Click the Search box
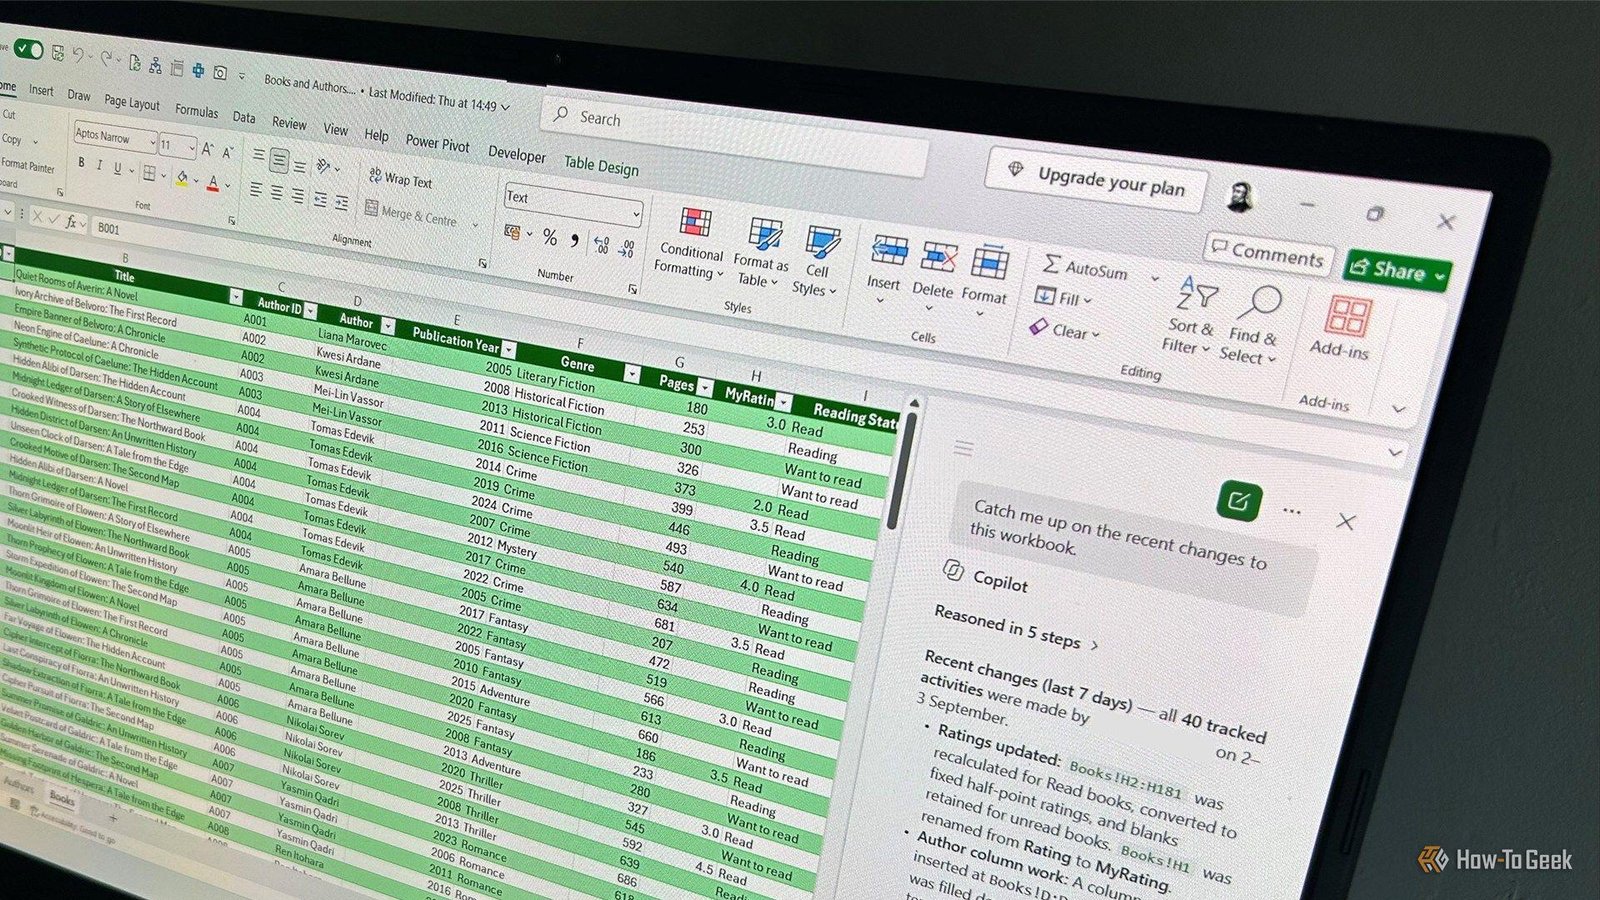This screenshot has height=900, width=1600. (735, 135)
